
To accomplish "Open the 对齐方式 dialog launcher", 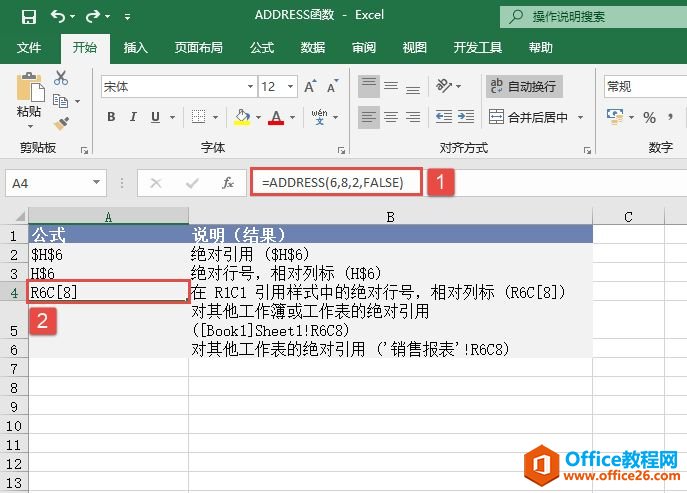I will 587,150.
